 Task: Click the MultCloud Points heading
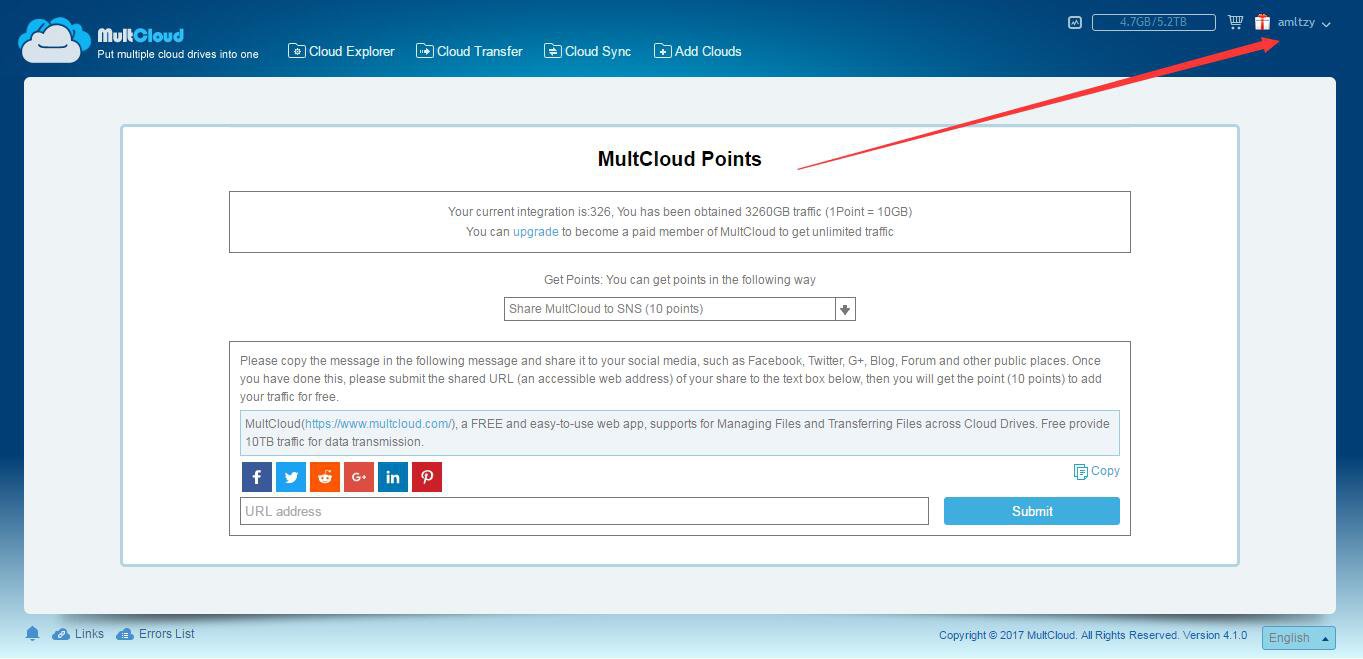(x=679, y=159)
